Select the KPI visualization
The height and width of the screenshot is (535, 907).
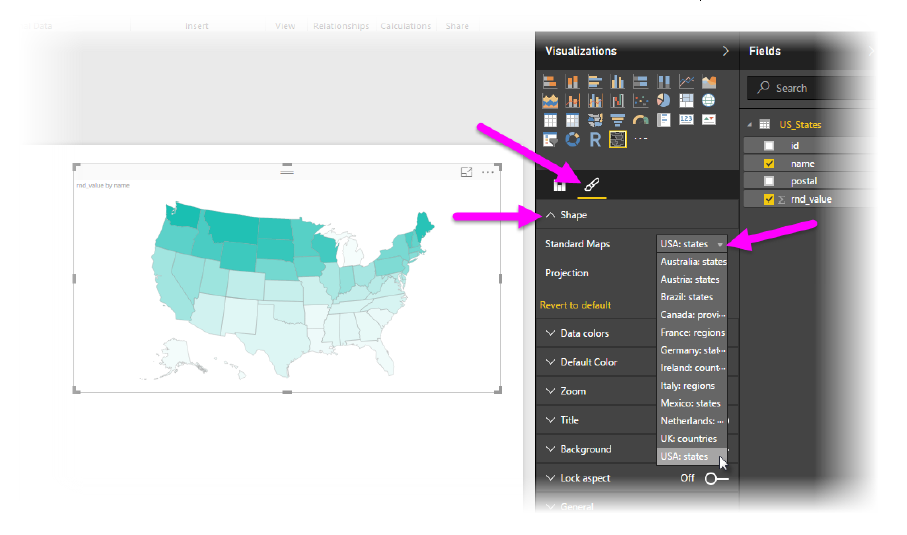coord(709,120)
